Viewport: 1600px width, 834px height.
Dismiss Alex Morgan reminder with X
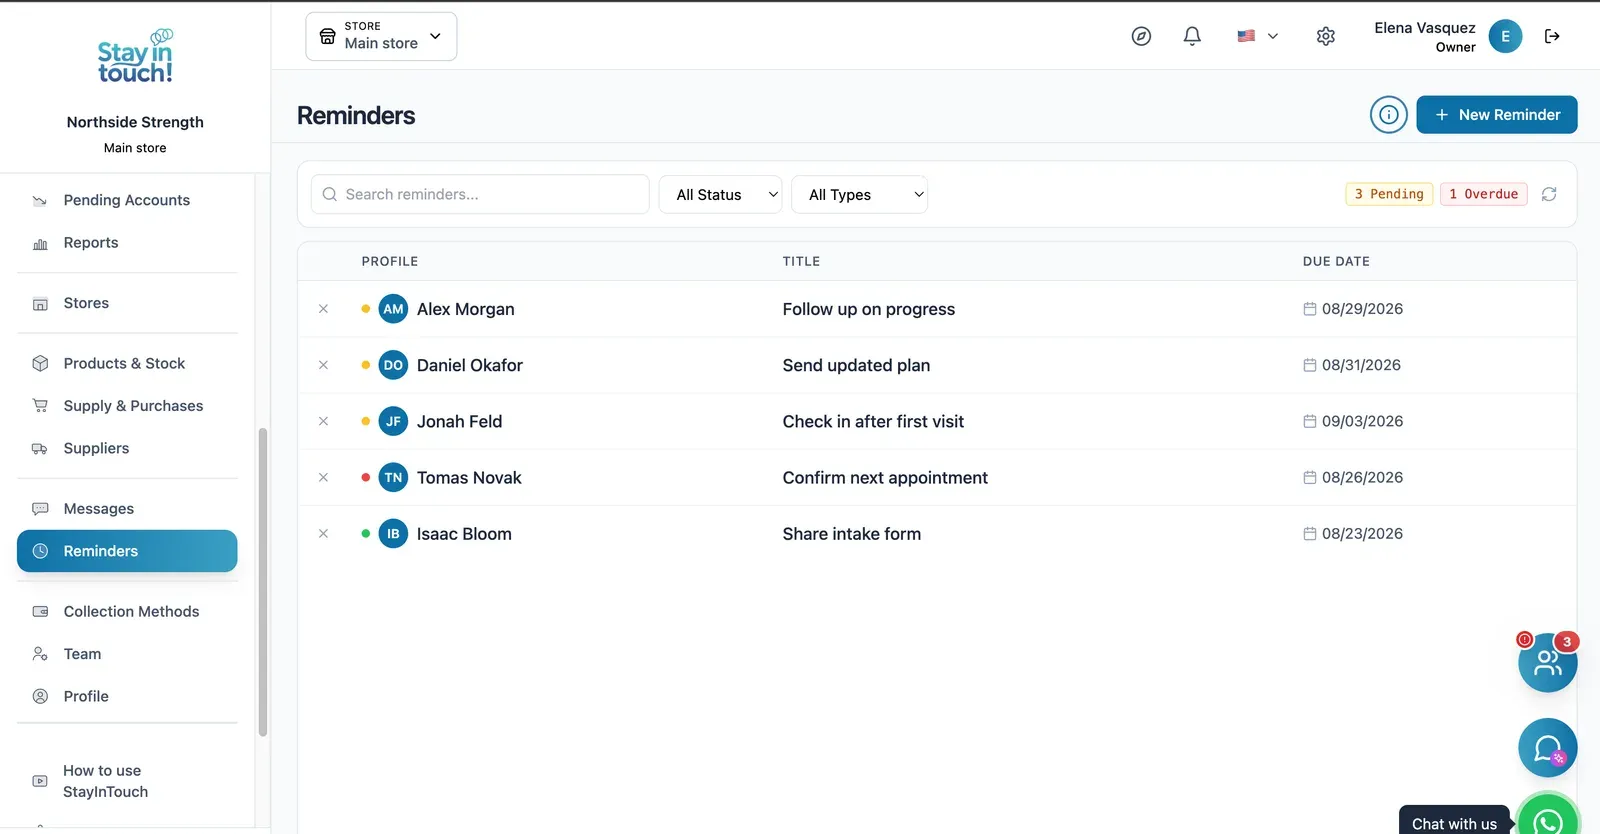tap(323, 309)
